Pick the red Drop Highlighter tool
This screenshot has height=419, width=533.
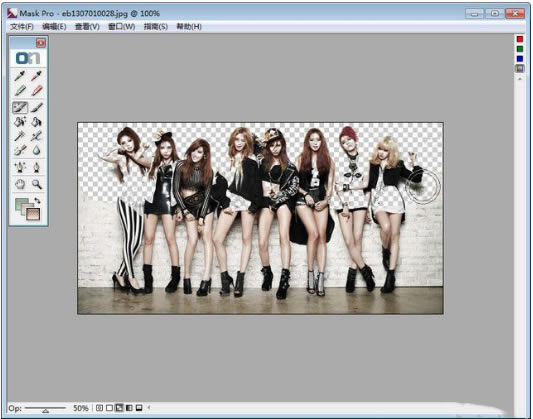(37, 91)
